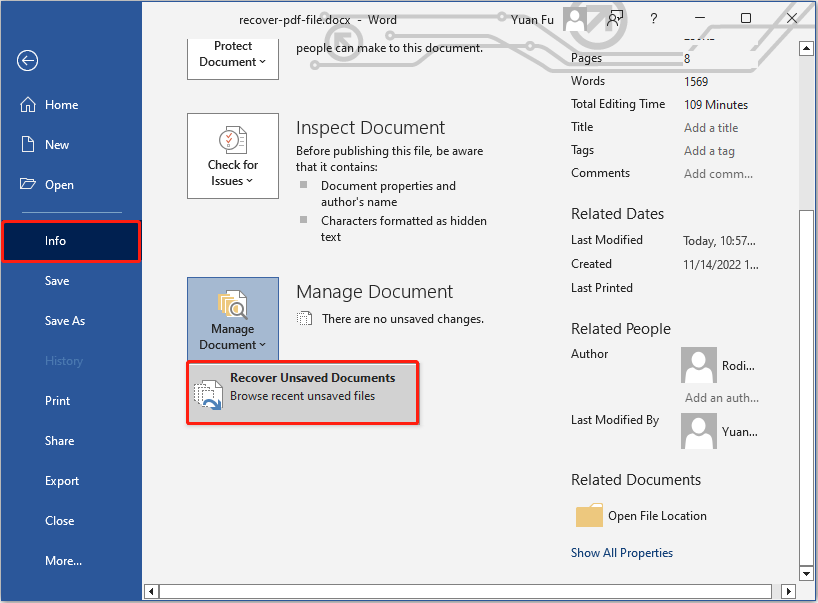Click the feedback person icon in title bar
This screenshot has height=603, width=818.
point(615,19)
